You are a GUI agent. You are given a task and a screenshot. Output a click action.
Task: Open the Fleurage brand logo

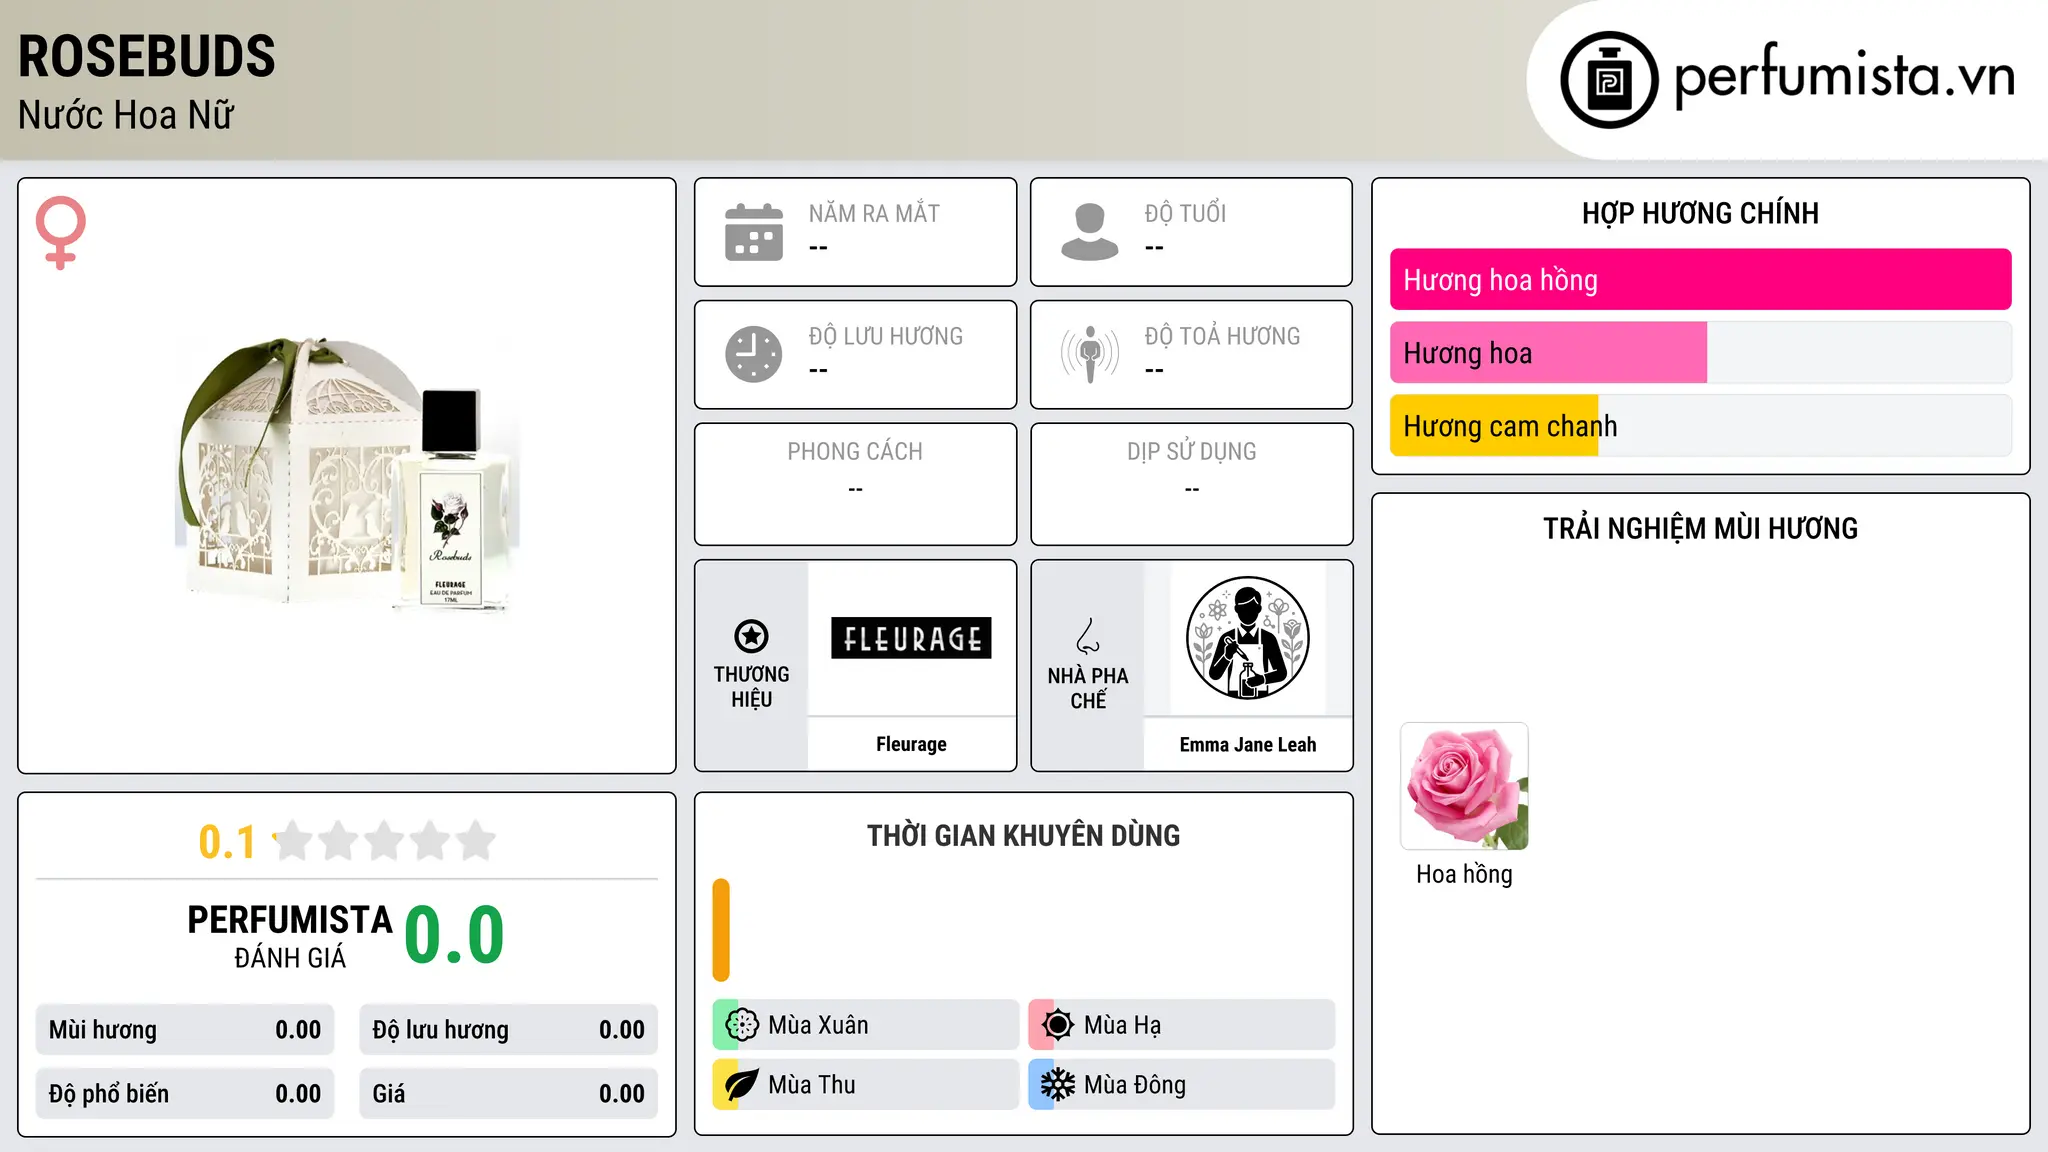coord(911,638)
